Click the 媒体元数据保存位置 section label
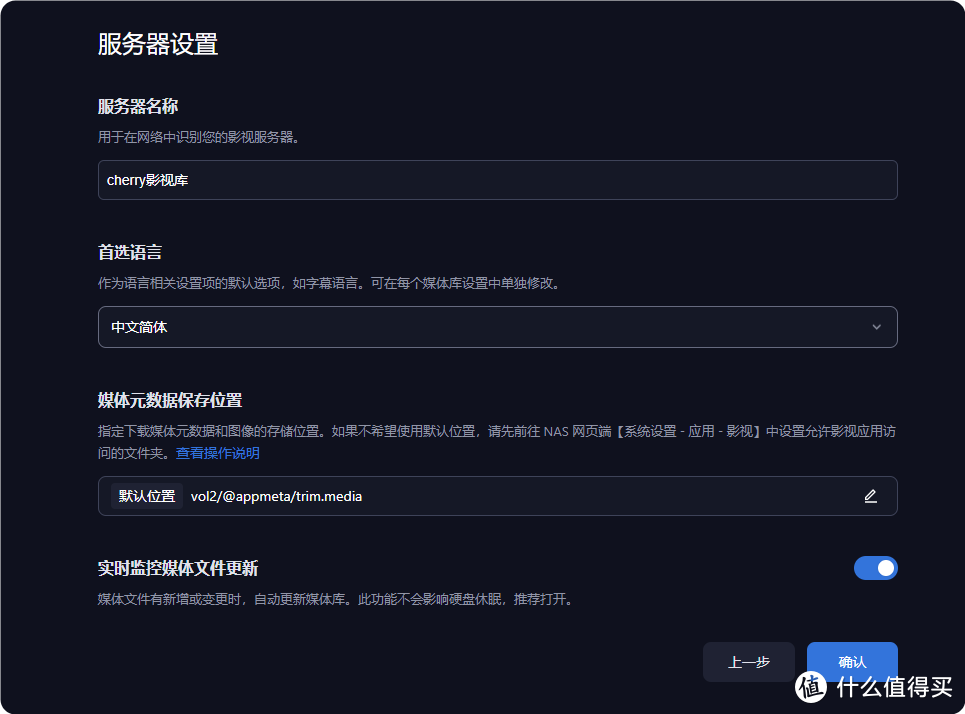Viewport: 965px width, 714px height. 170,400
